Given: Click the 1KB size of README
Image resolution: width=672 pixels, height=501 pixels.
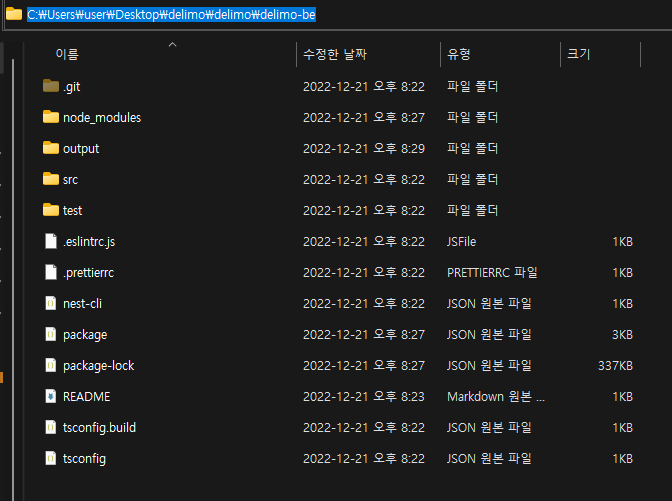Looking at the screenshot, I should 623,397.
